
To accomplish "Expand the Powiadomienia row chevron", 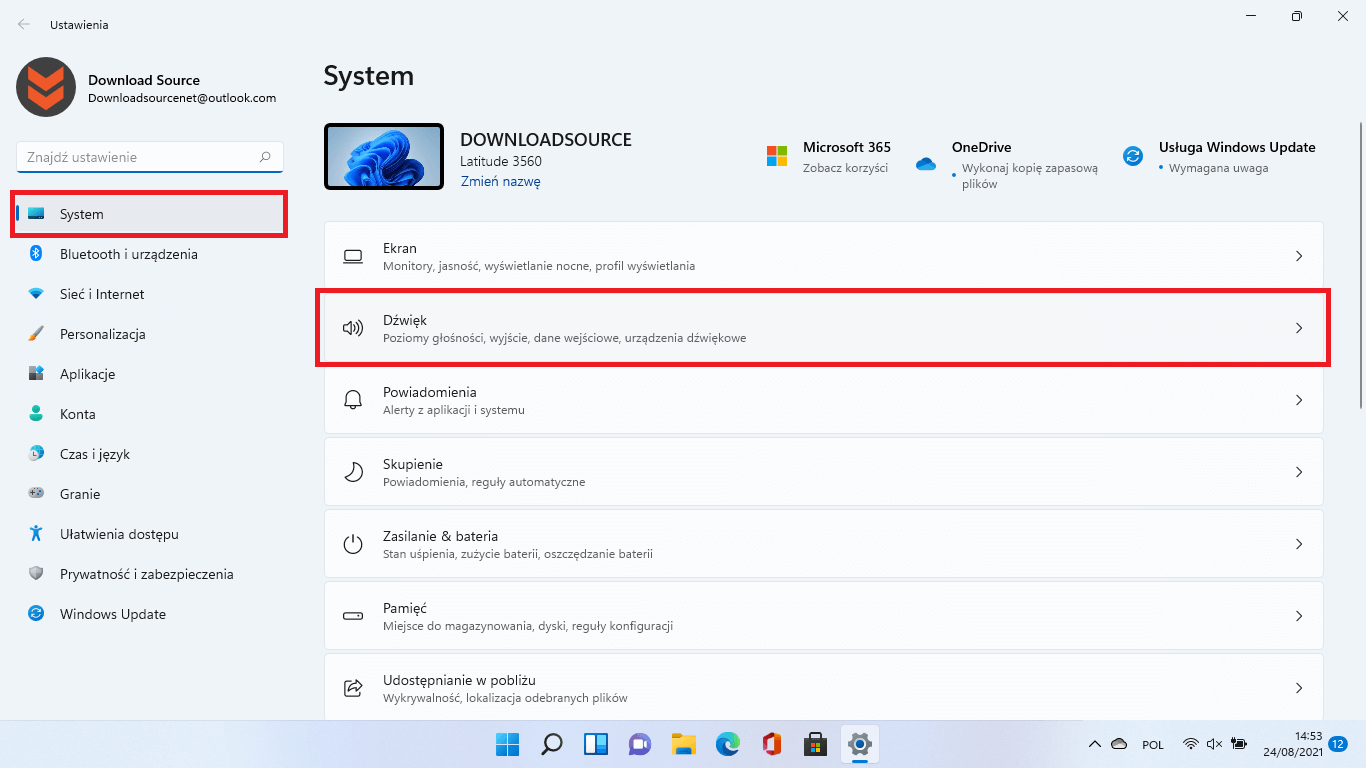I will coord(1299,400).
